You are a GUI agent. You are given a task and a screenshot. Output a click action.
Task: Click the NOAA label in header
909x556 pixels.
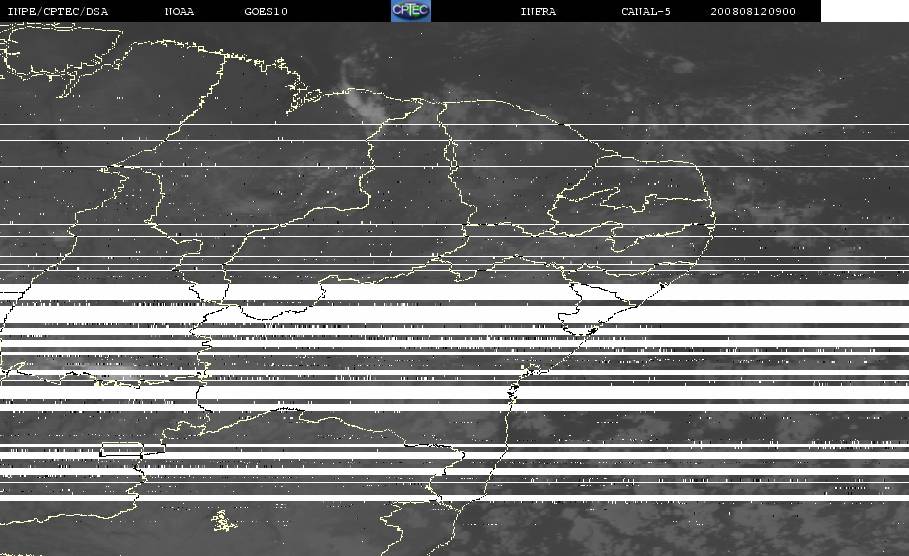(x=179, y=12)
